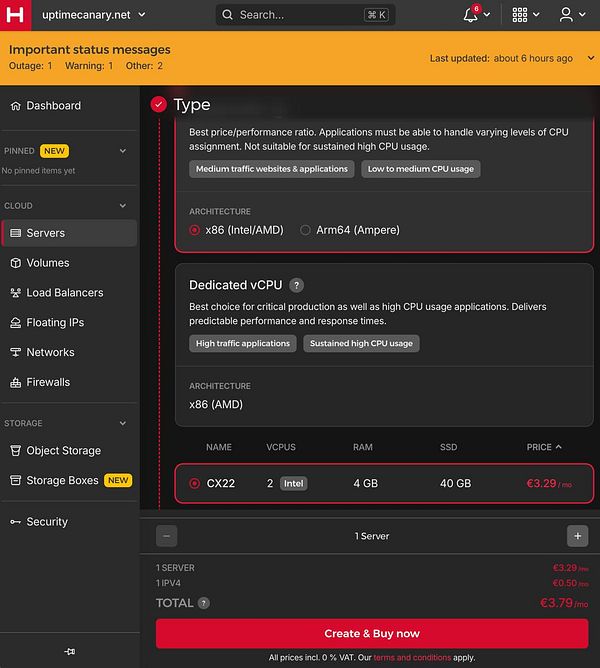Select the Dedicated vCPU card

[384, 345]
